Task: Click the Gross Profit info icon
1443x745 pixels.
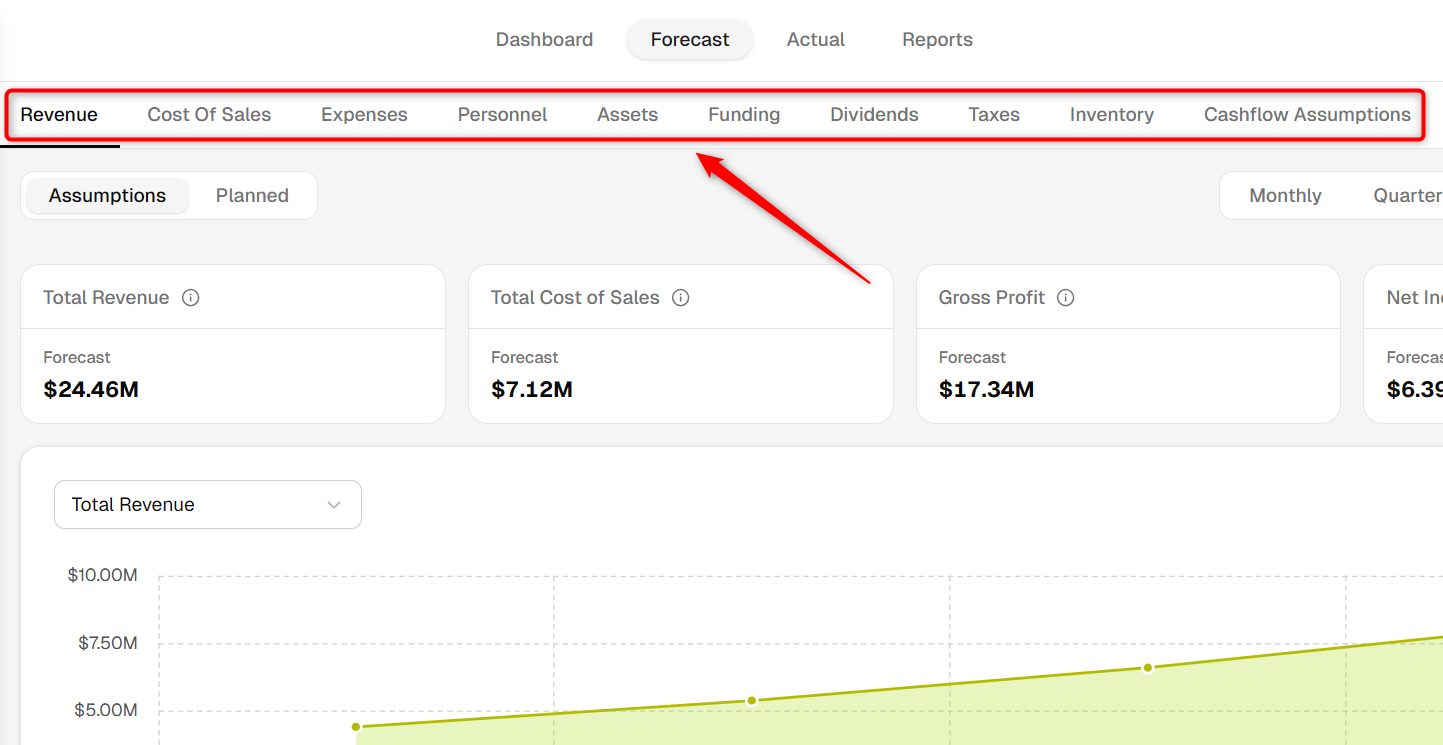Action: click(x=1066, y=298)
